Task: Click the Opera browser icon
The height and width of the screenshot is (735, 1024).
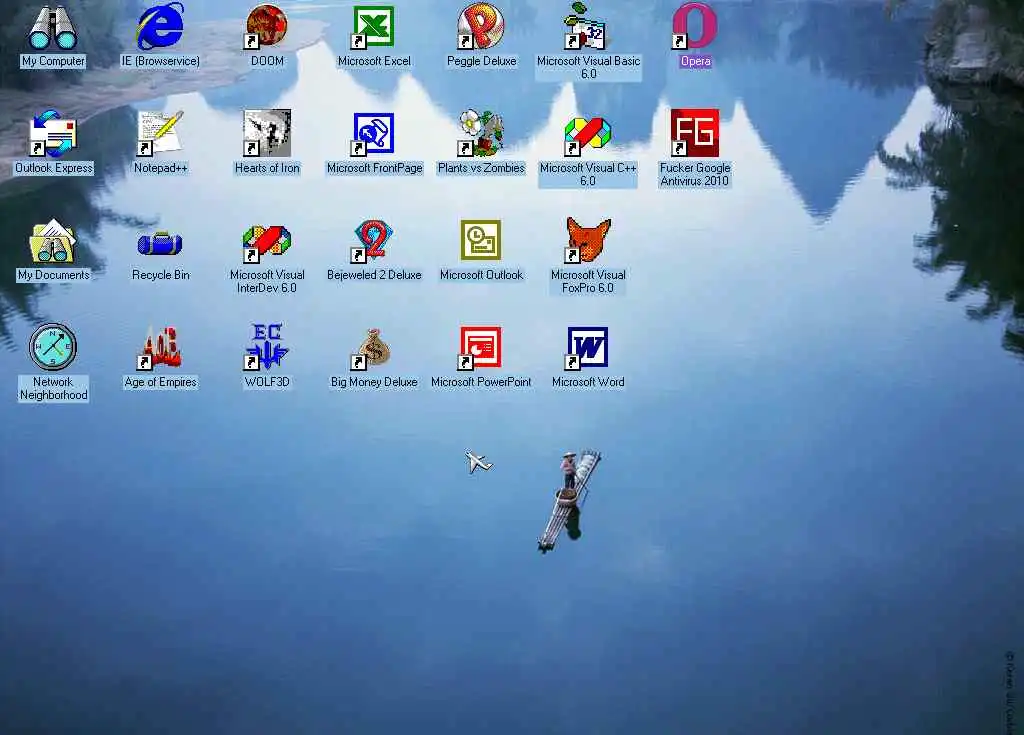Action: (x=695, y=27)
